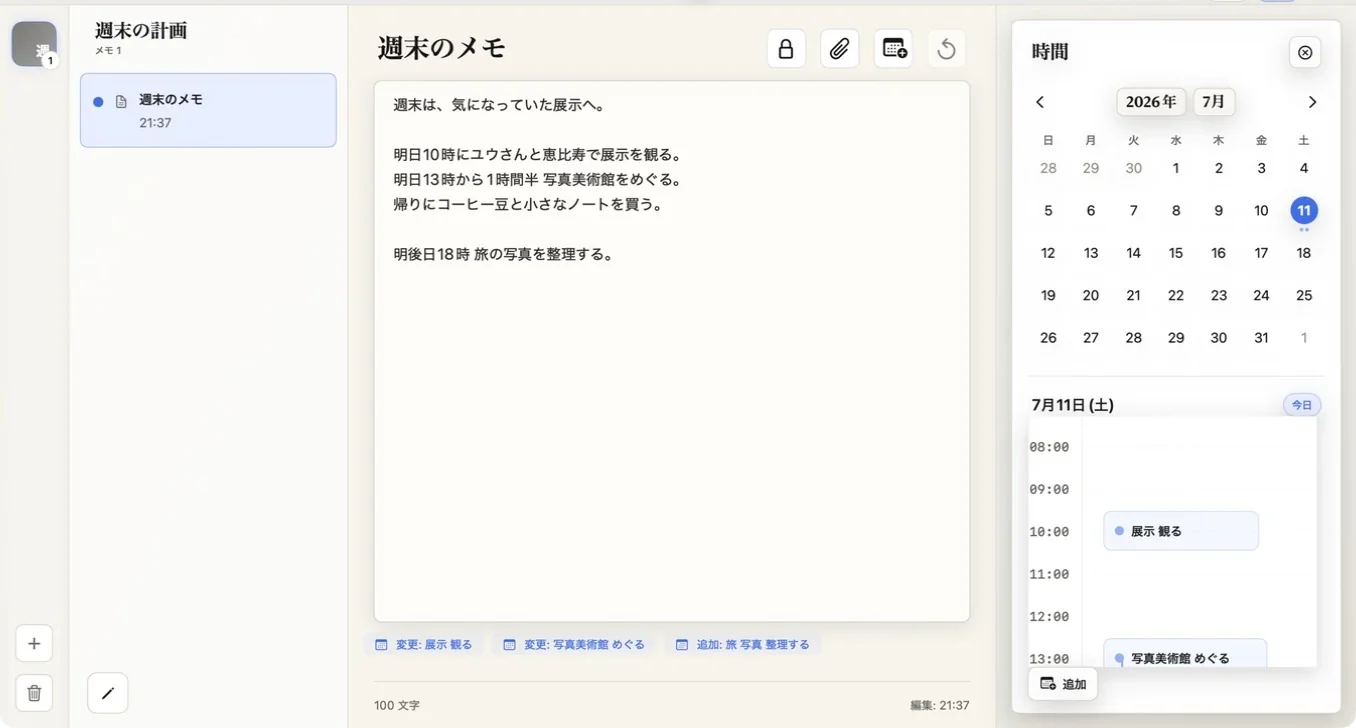
Task: Select July 20 in the calendar
Action: click(1091, 295)
